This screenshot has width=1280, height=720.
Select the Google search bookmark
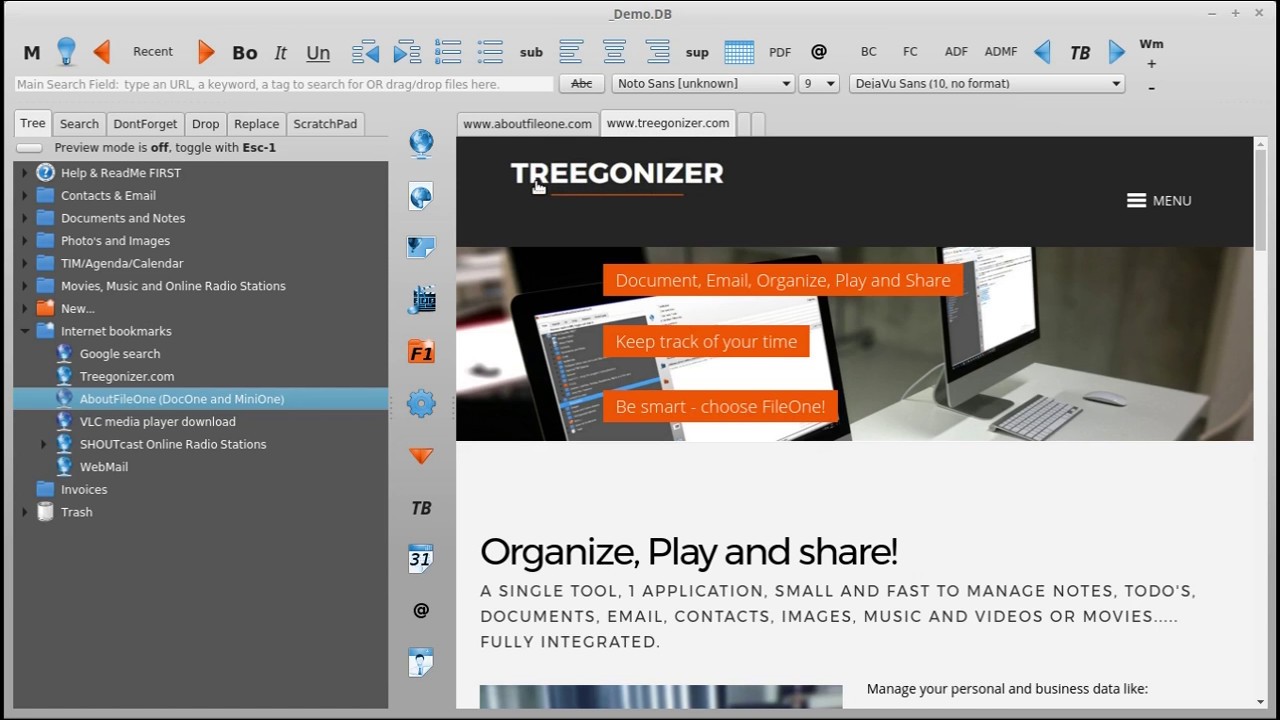coord(120,354)
